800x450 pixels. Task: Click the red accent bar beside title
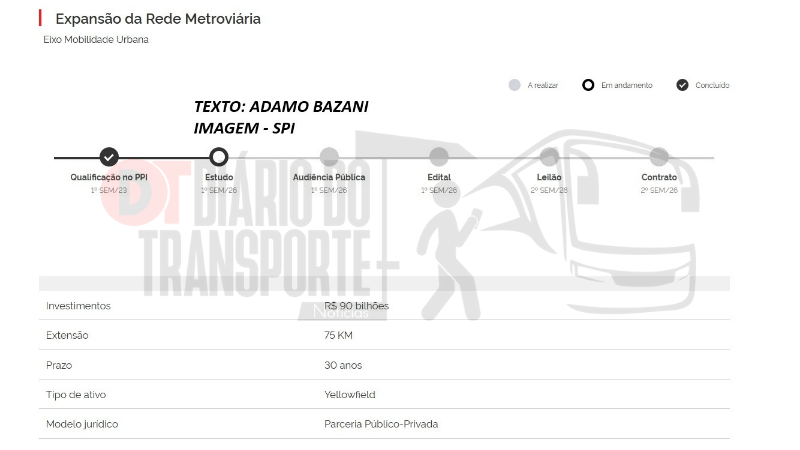pos(41,18)
